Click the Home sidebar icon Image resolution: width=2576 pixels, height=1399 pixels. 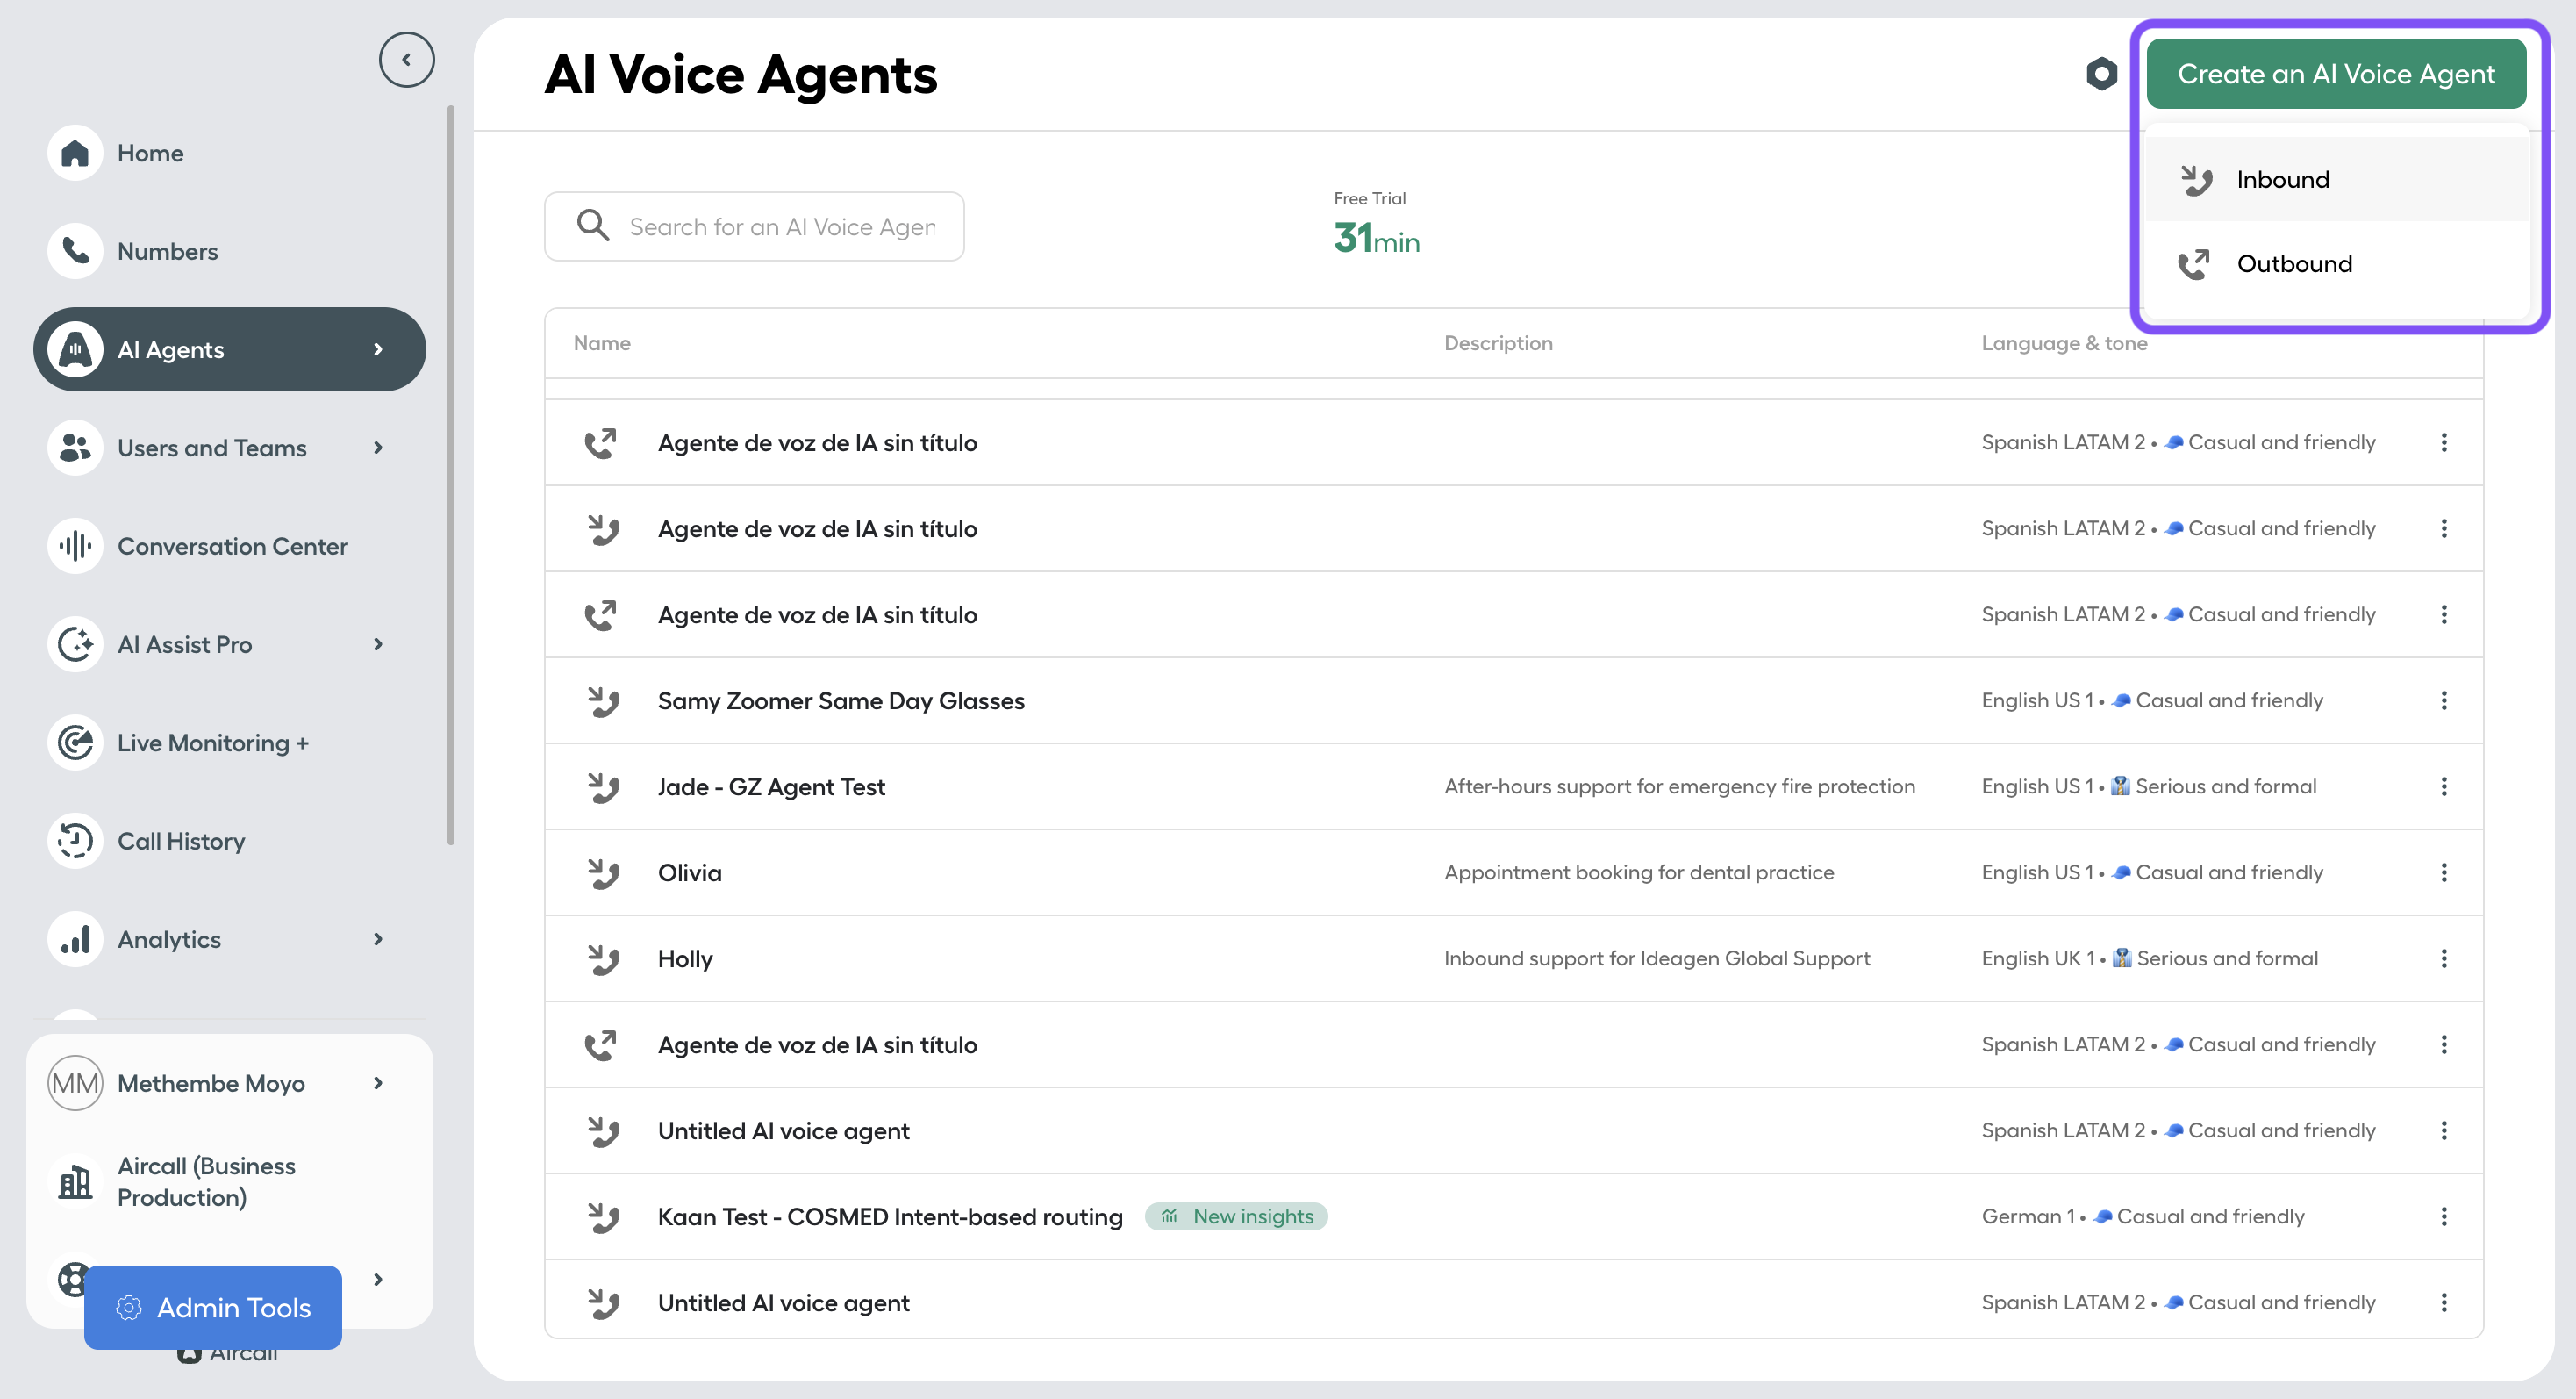(75, 153)
